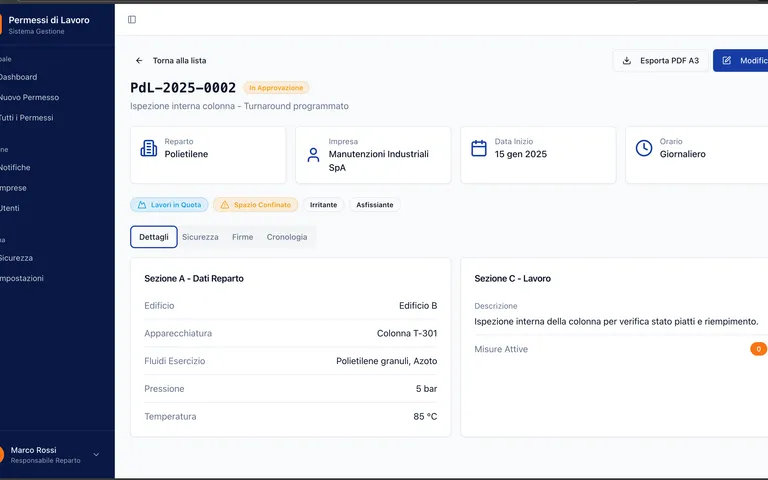Click the Reparto building icon
Viewport: 768px width, 480px height.
(149, 149)
